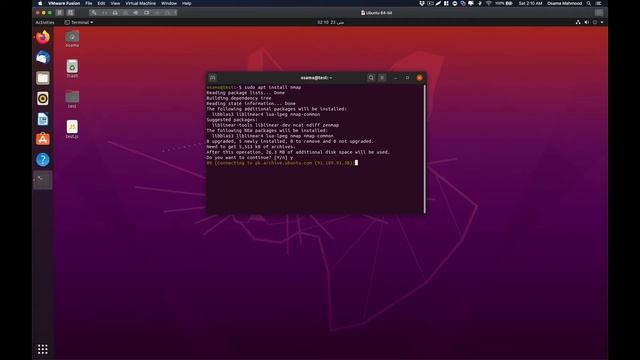Open macOS Spotlight search icon
The height and width of the screenshot is (360, 640).
[589, 3]
